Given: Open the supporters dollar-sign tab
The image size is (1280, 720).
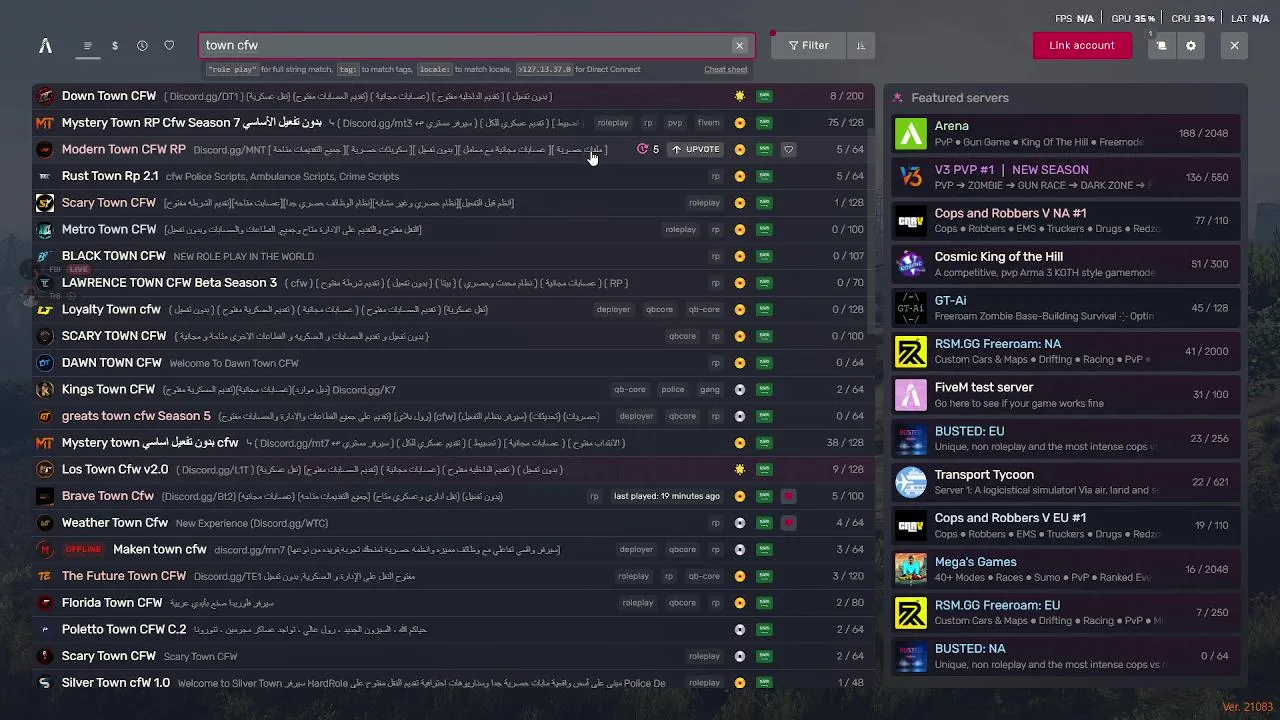Looking at the screenshot, I should [x=115, y=46].
